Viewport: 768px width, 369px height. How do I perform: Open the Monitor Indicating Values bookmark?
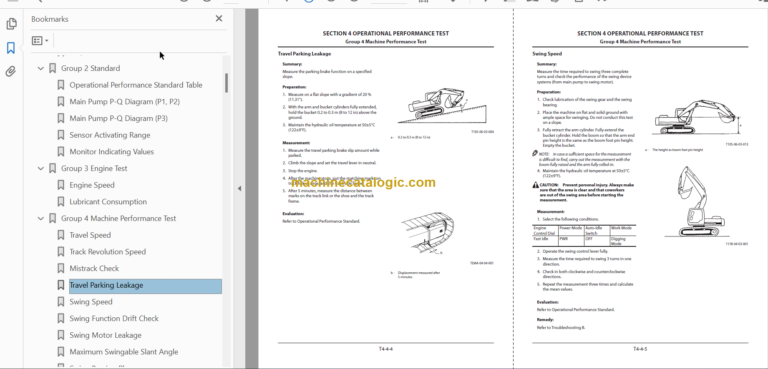112,152
